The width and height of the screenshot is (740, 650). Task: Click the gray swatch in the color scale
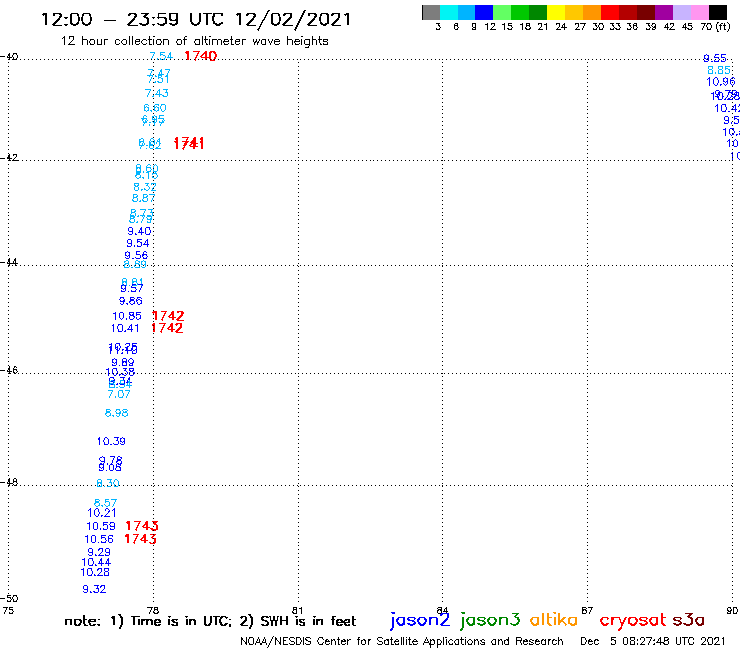(431, 12)
